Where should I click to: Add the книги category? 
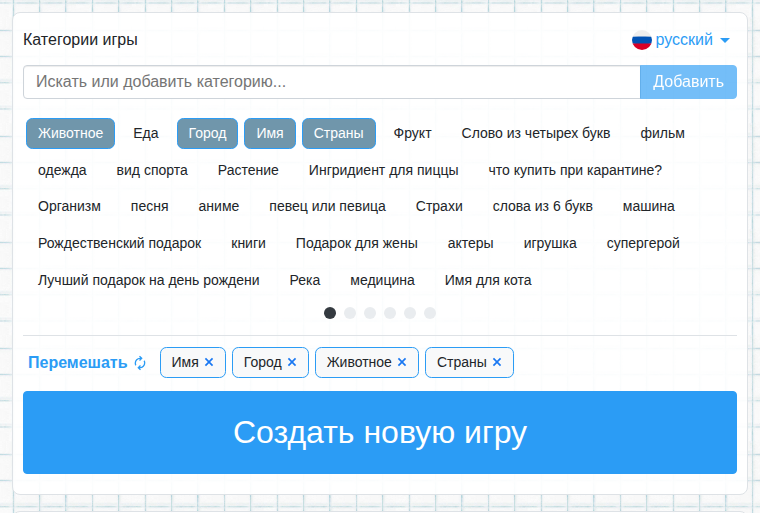click(248, 243)
